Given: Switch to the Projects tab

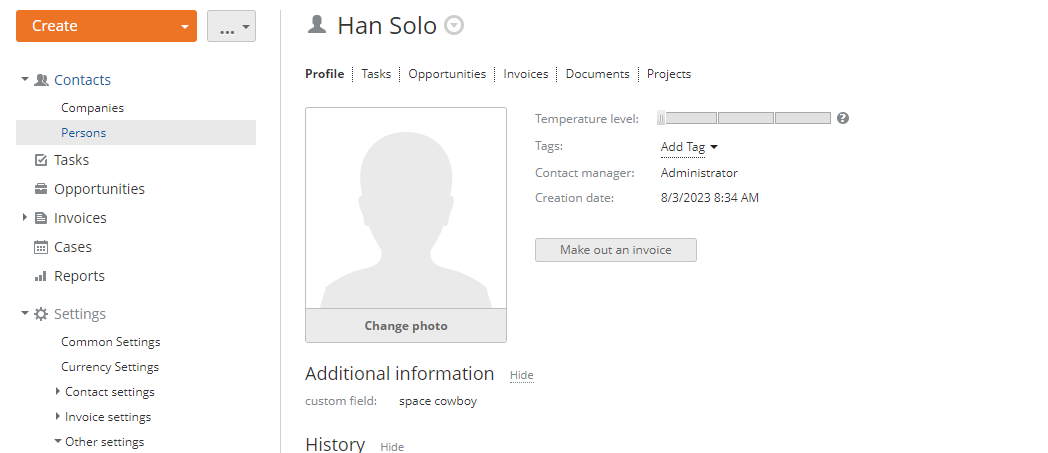Looking at the screenshot, I should pos(669,74).
